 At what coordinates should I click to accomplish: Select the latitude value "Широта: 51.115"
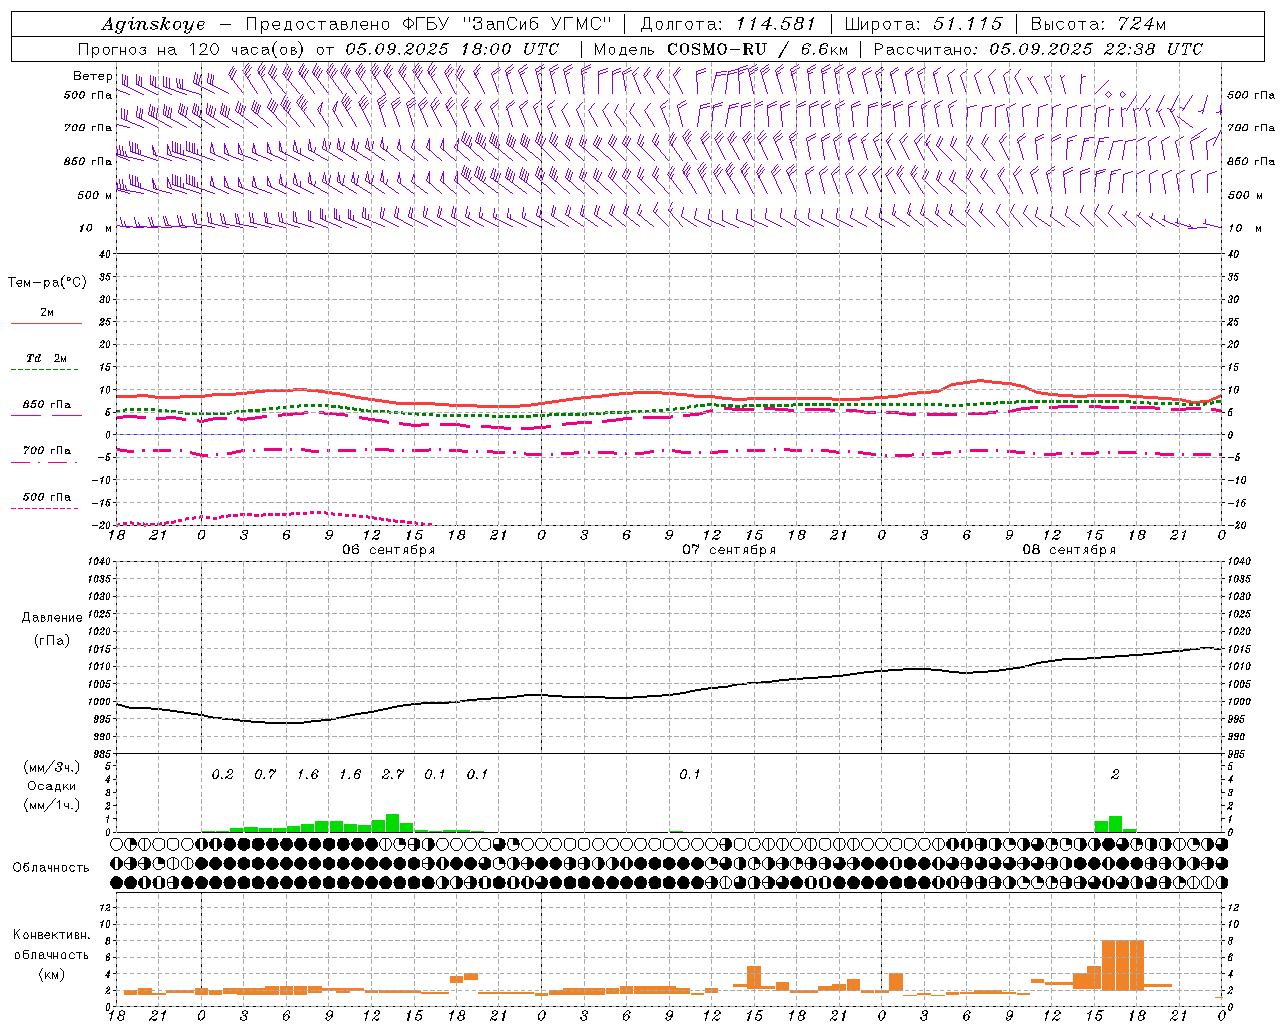coord(923,24)
